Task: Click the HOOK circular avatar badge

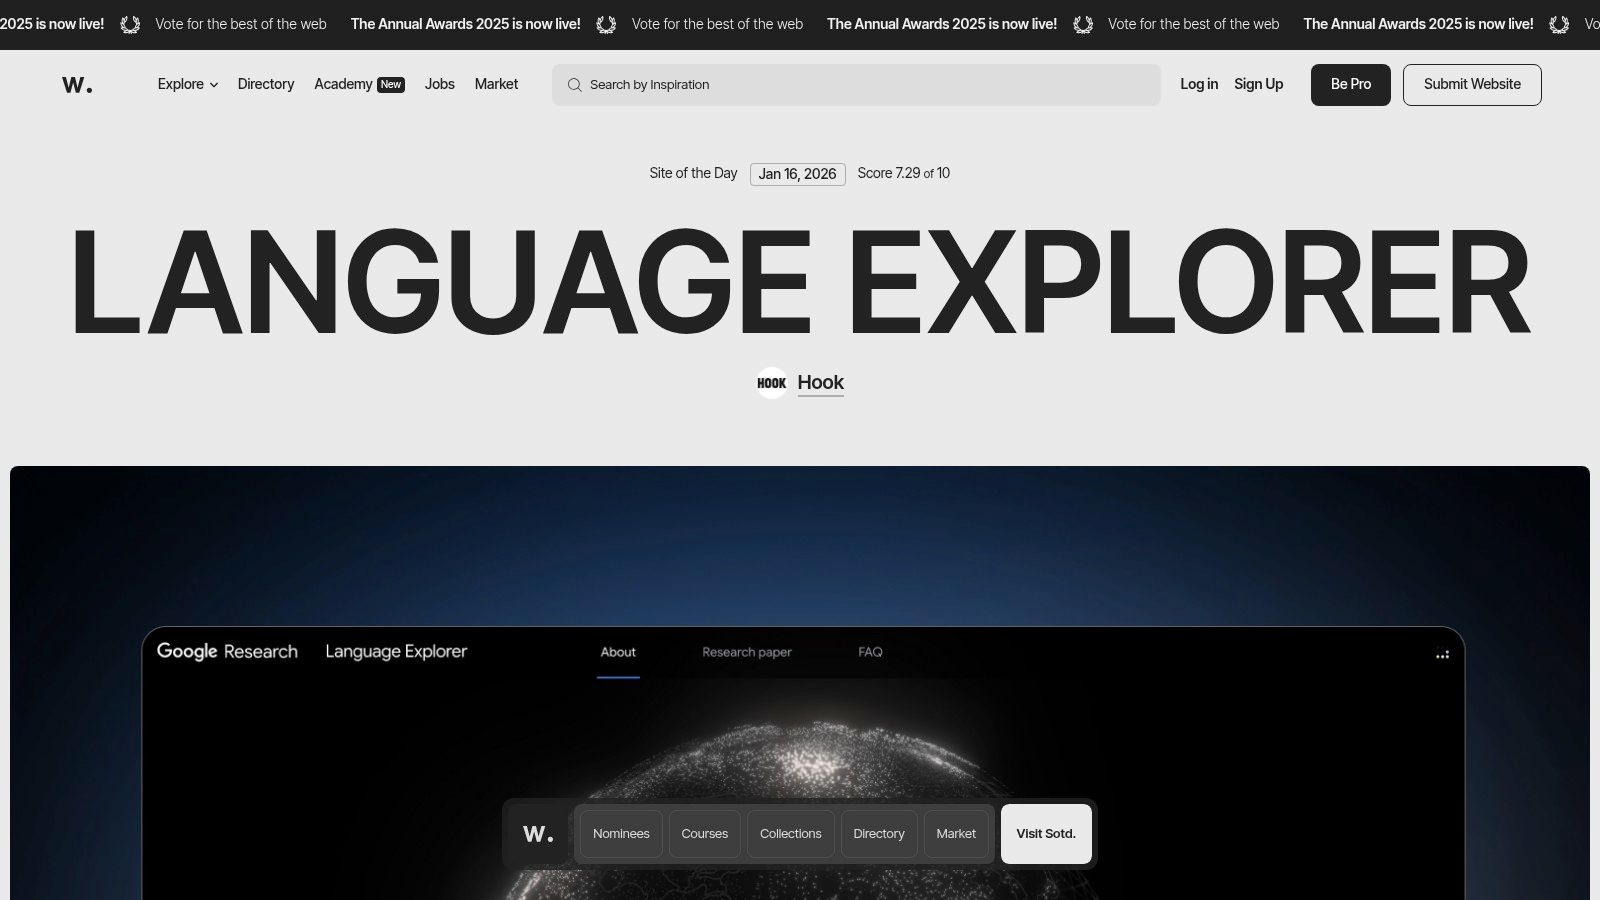Action: click(772, 382)
